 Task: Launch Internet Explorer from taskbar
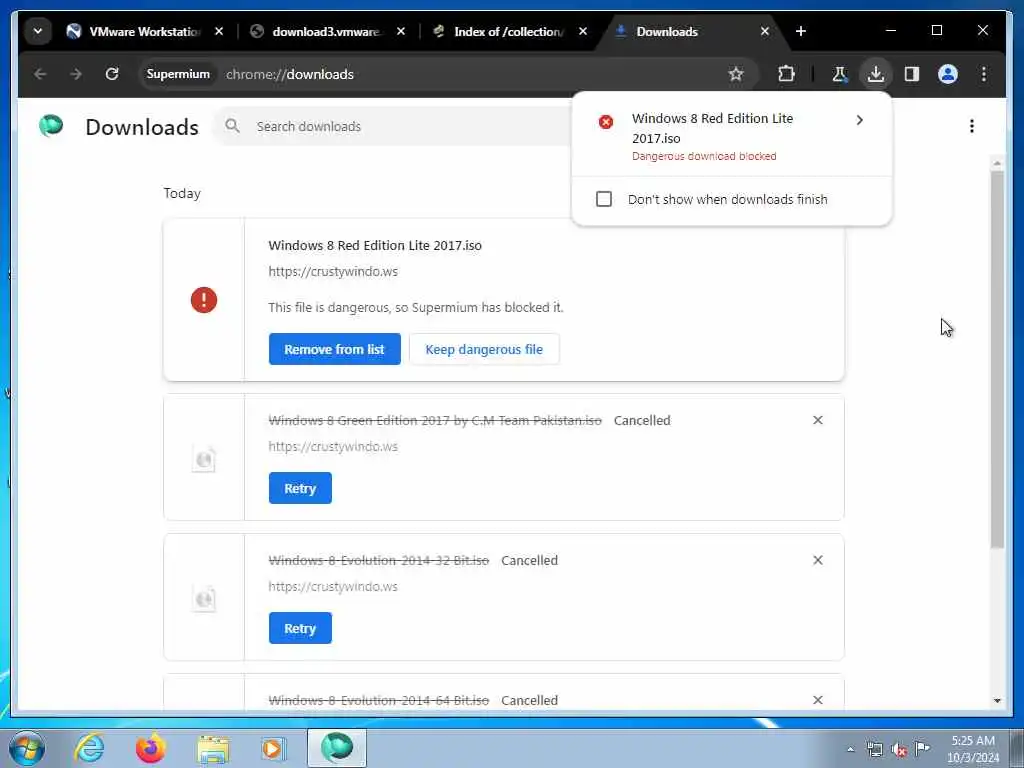[89, 748]
